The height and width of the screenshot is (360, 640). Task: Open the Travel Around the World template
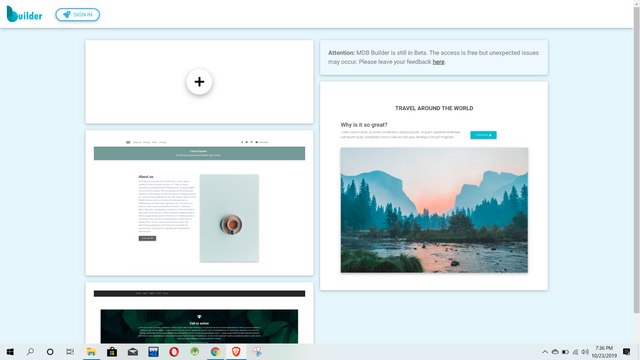[434, 186]
